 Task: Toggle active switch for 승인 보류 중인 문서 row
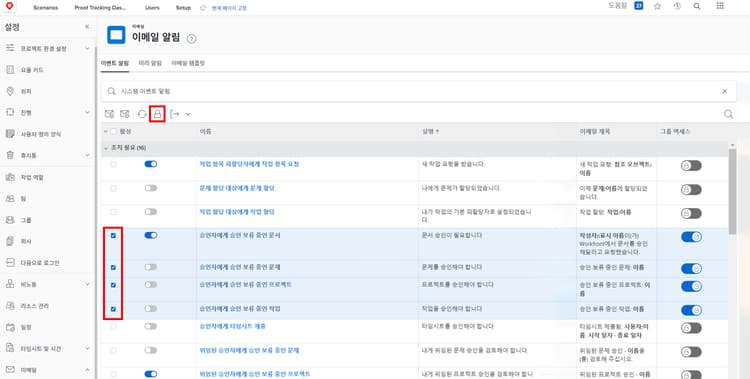[x=151, y=235]
